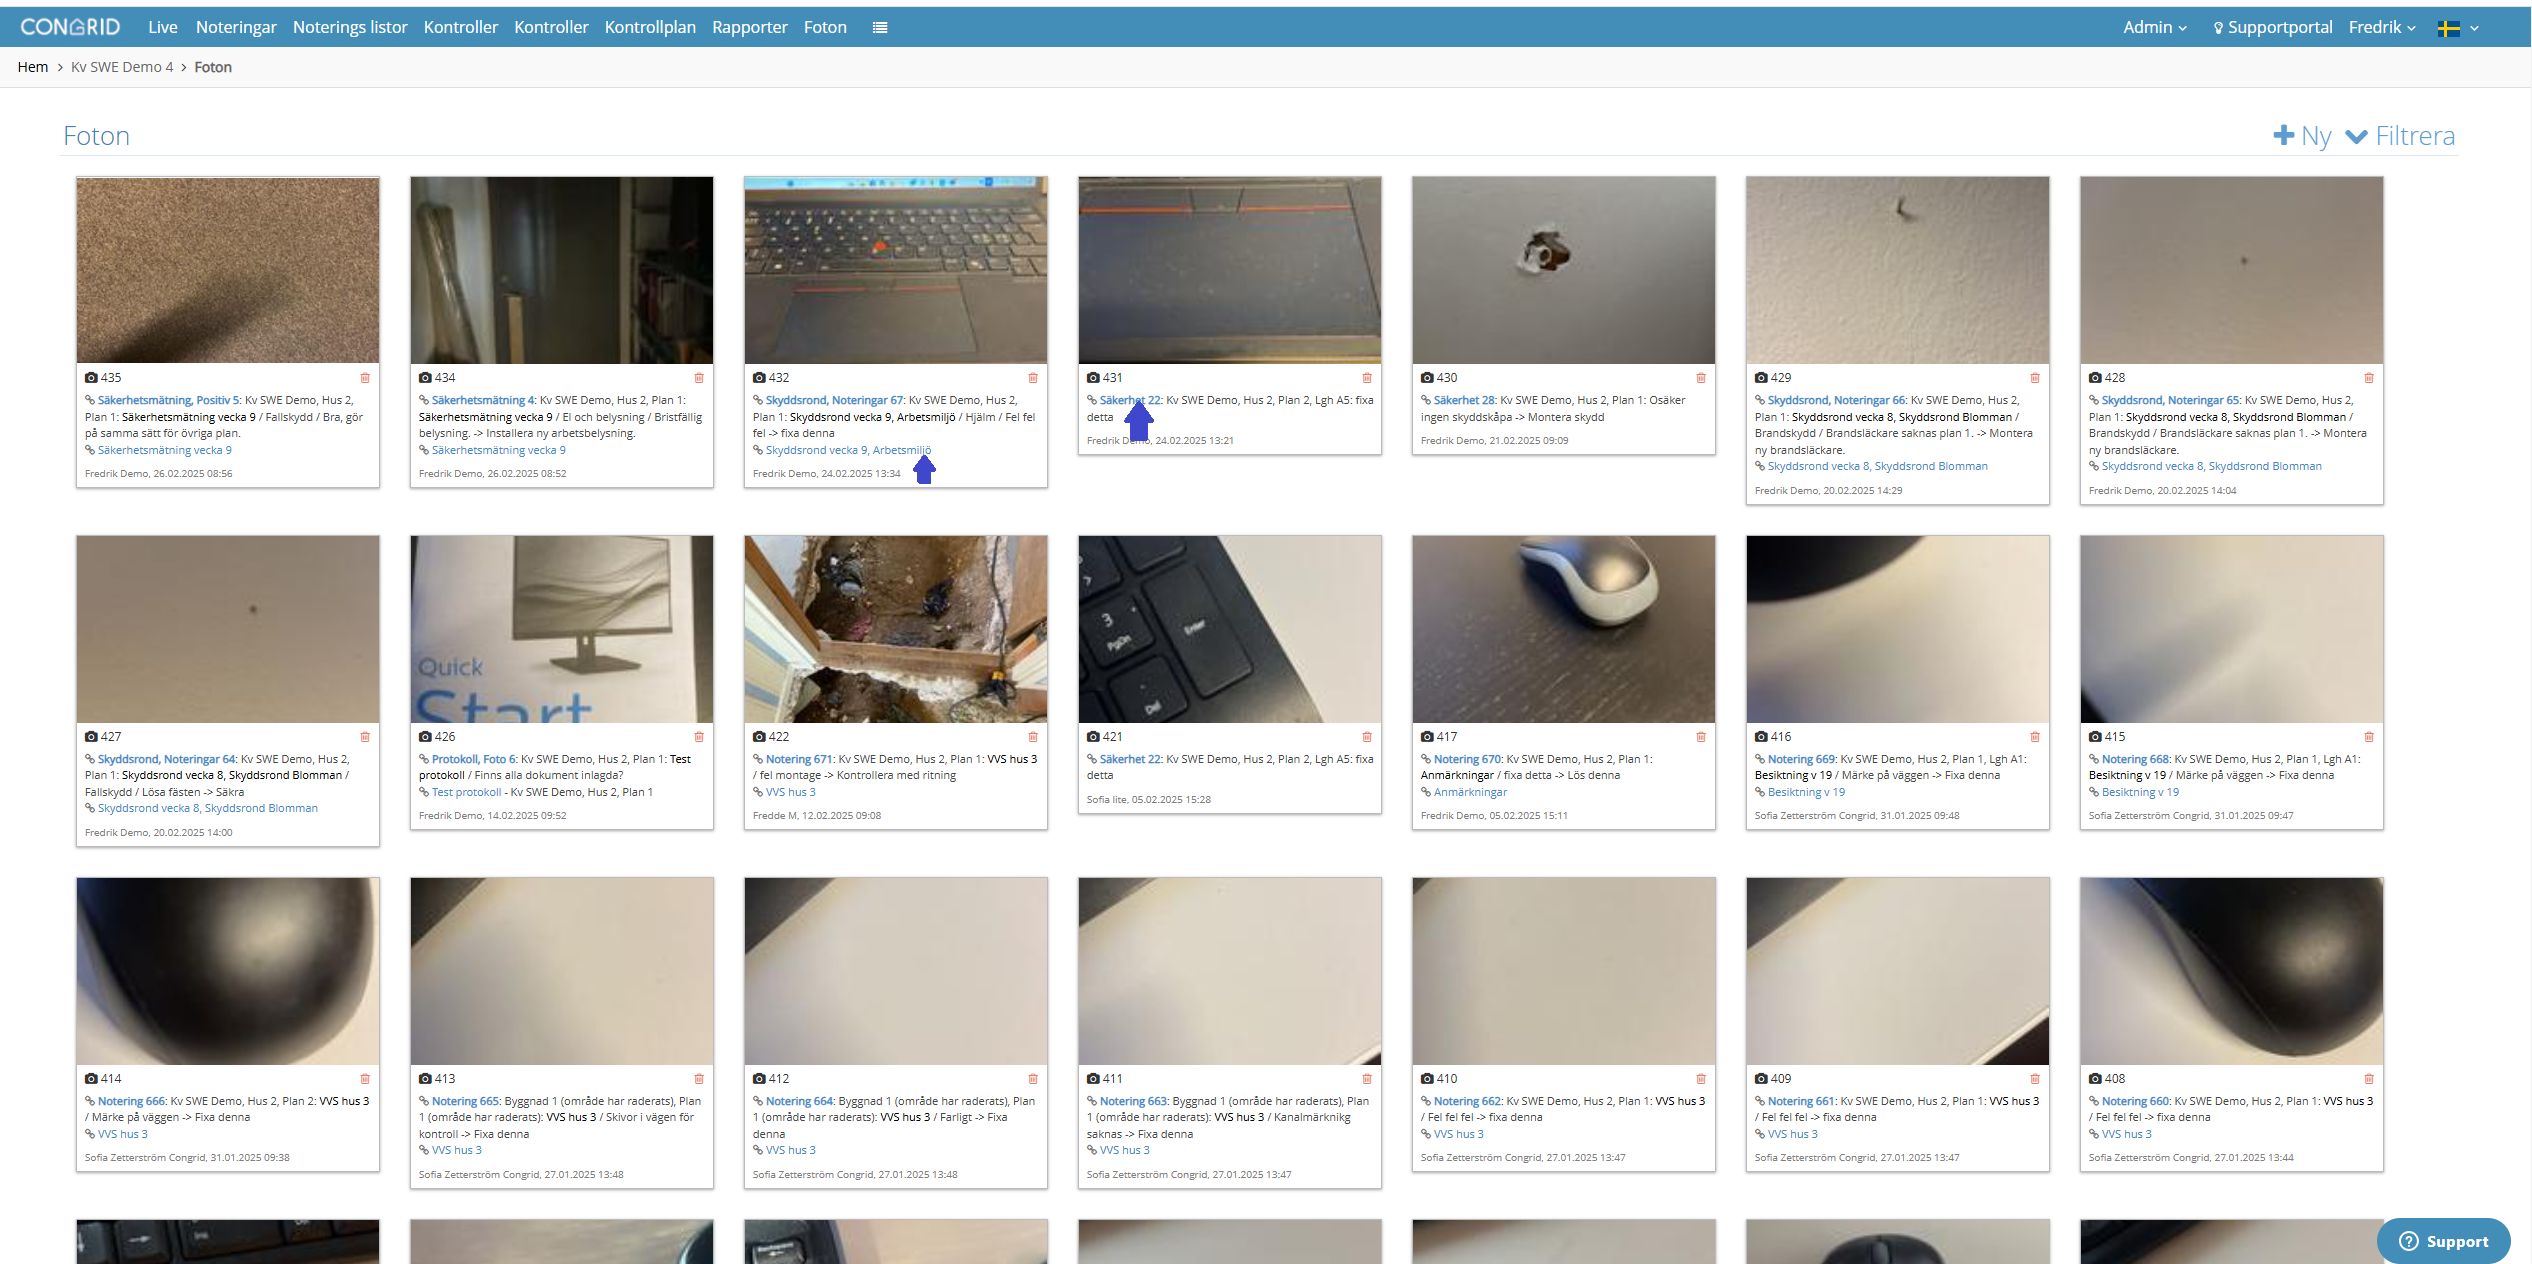Screen dimensions: 2532x1264
Task: Open the Fredrik user dropdown
Action: 2382,28
